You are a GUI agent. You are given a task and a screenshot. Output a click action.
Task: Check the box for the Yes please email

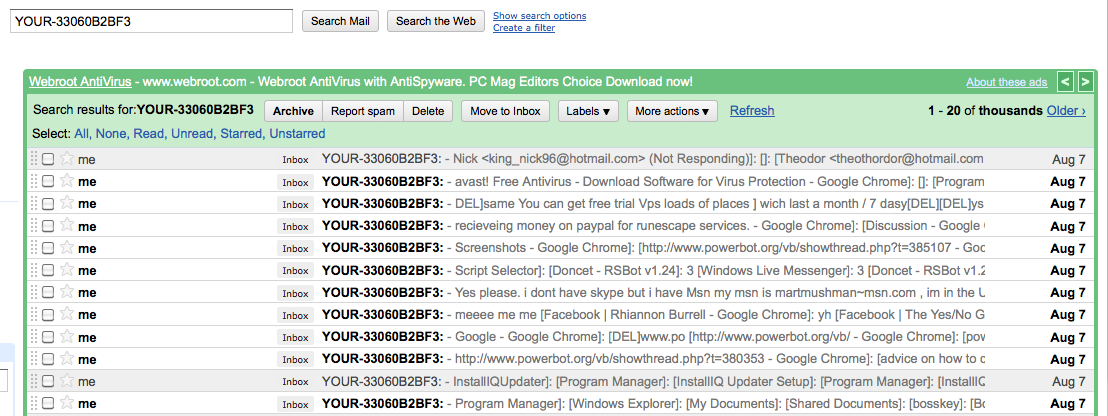[x=48, y=293]
